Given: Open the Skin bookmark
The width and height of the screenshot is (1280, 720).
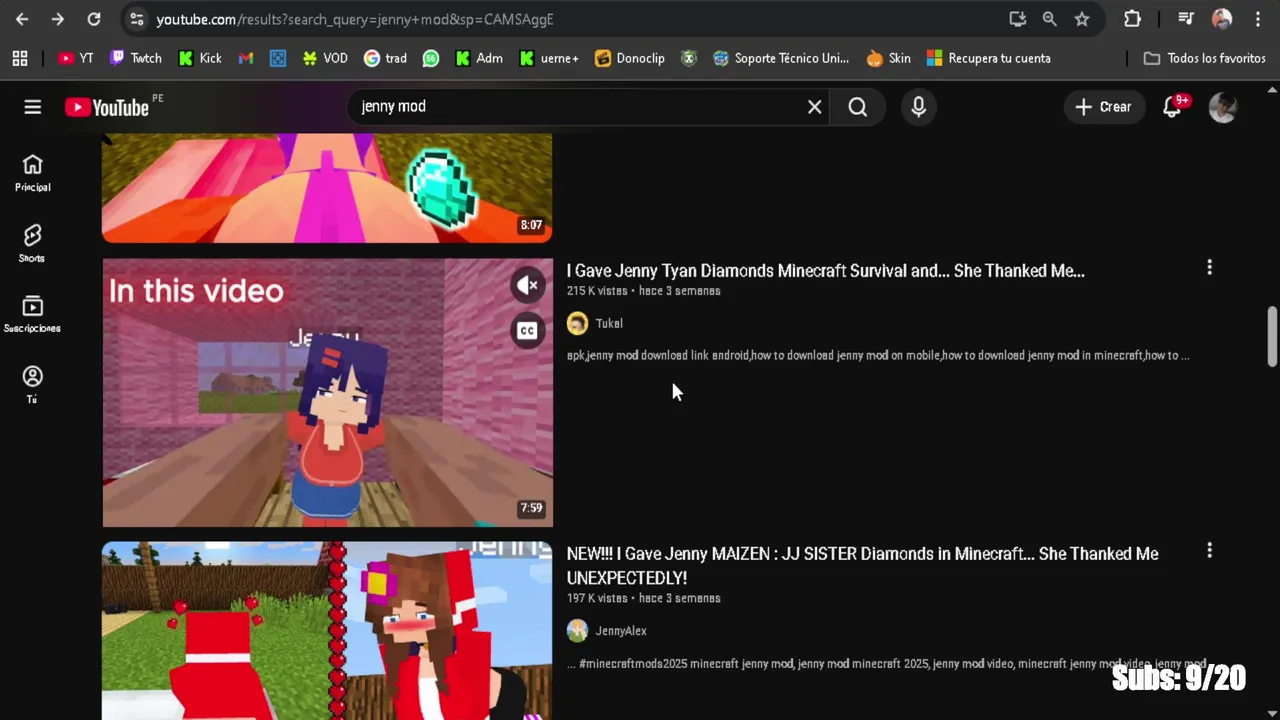Looking at the screenshot, I should 889,58.
